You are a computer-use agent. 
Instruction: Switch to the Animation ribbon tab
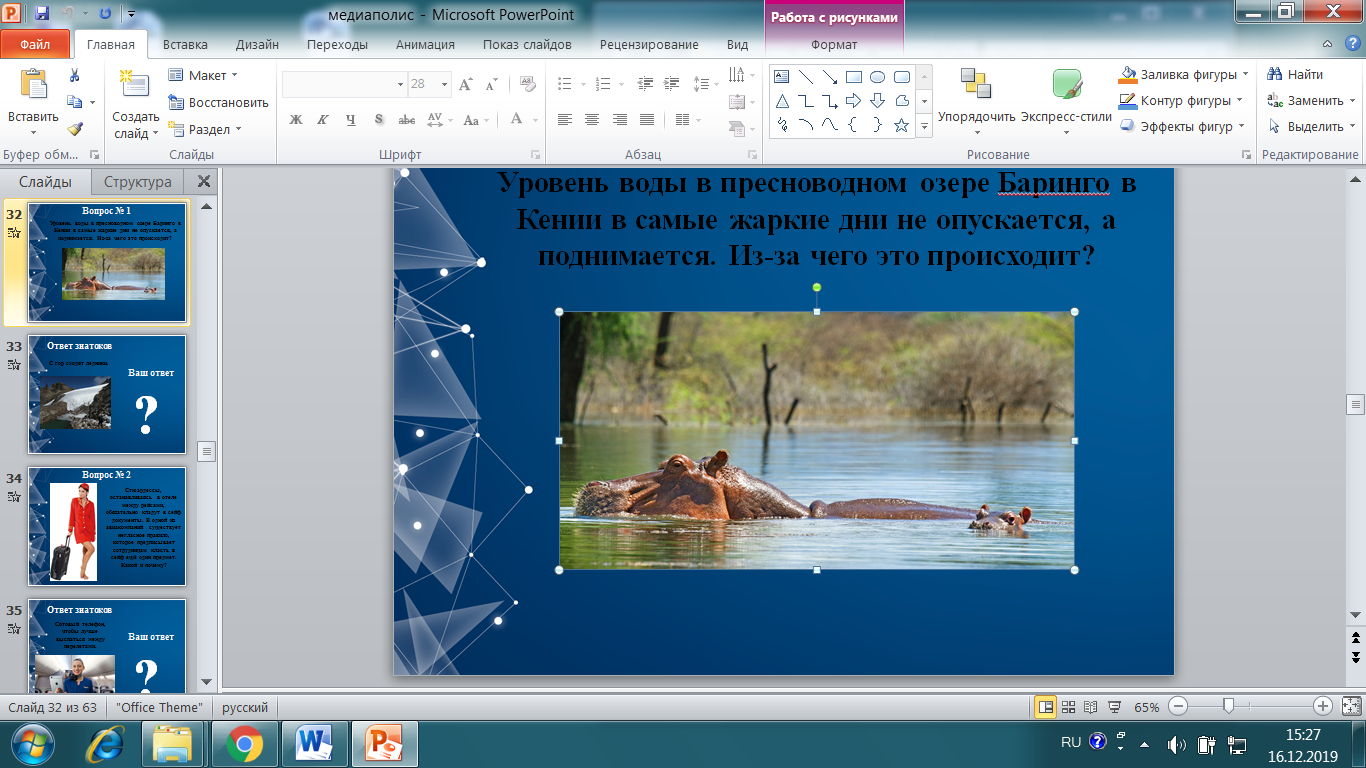click(x=425, y=44)
